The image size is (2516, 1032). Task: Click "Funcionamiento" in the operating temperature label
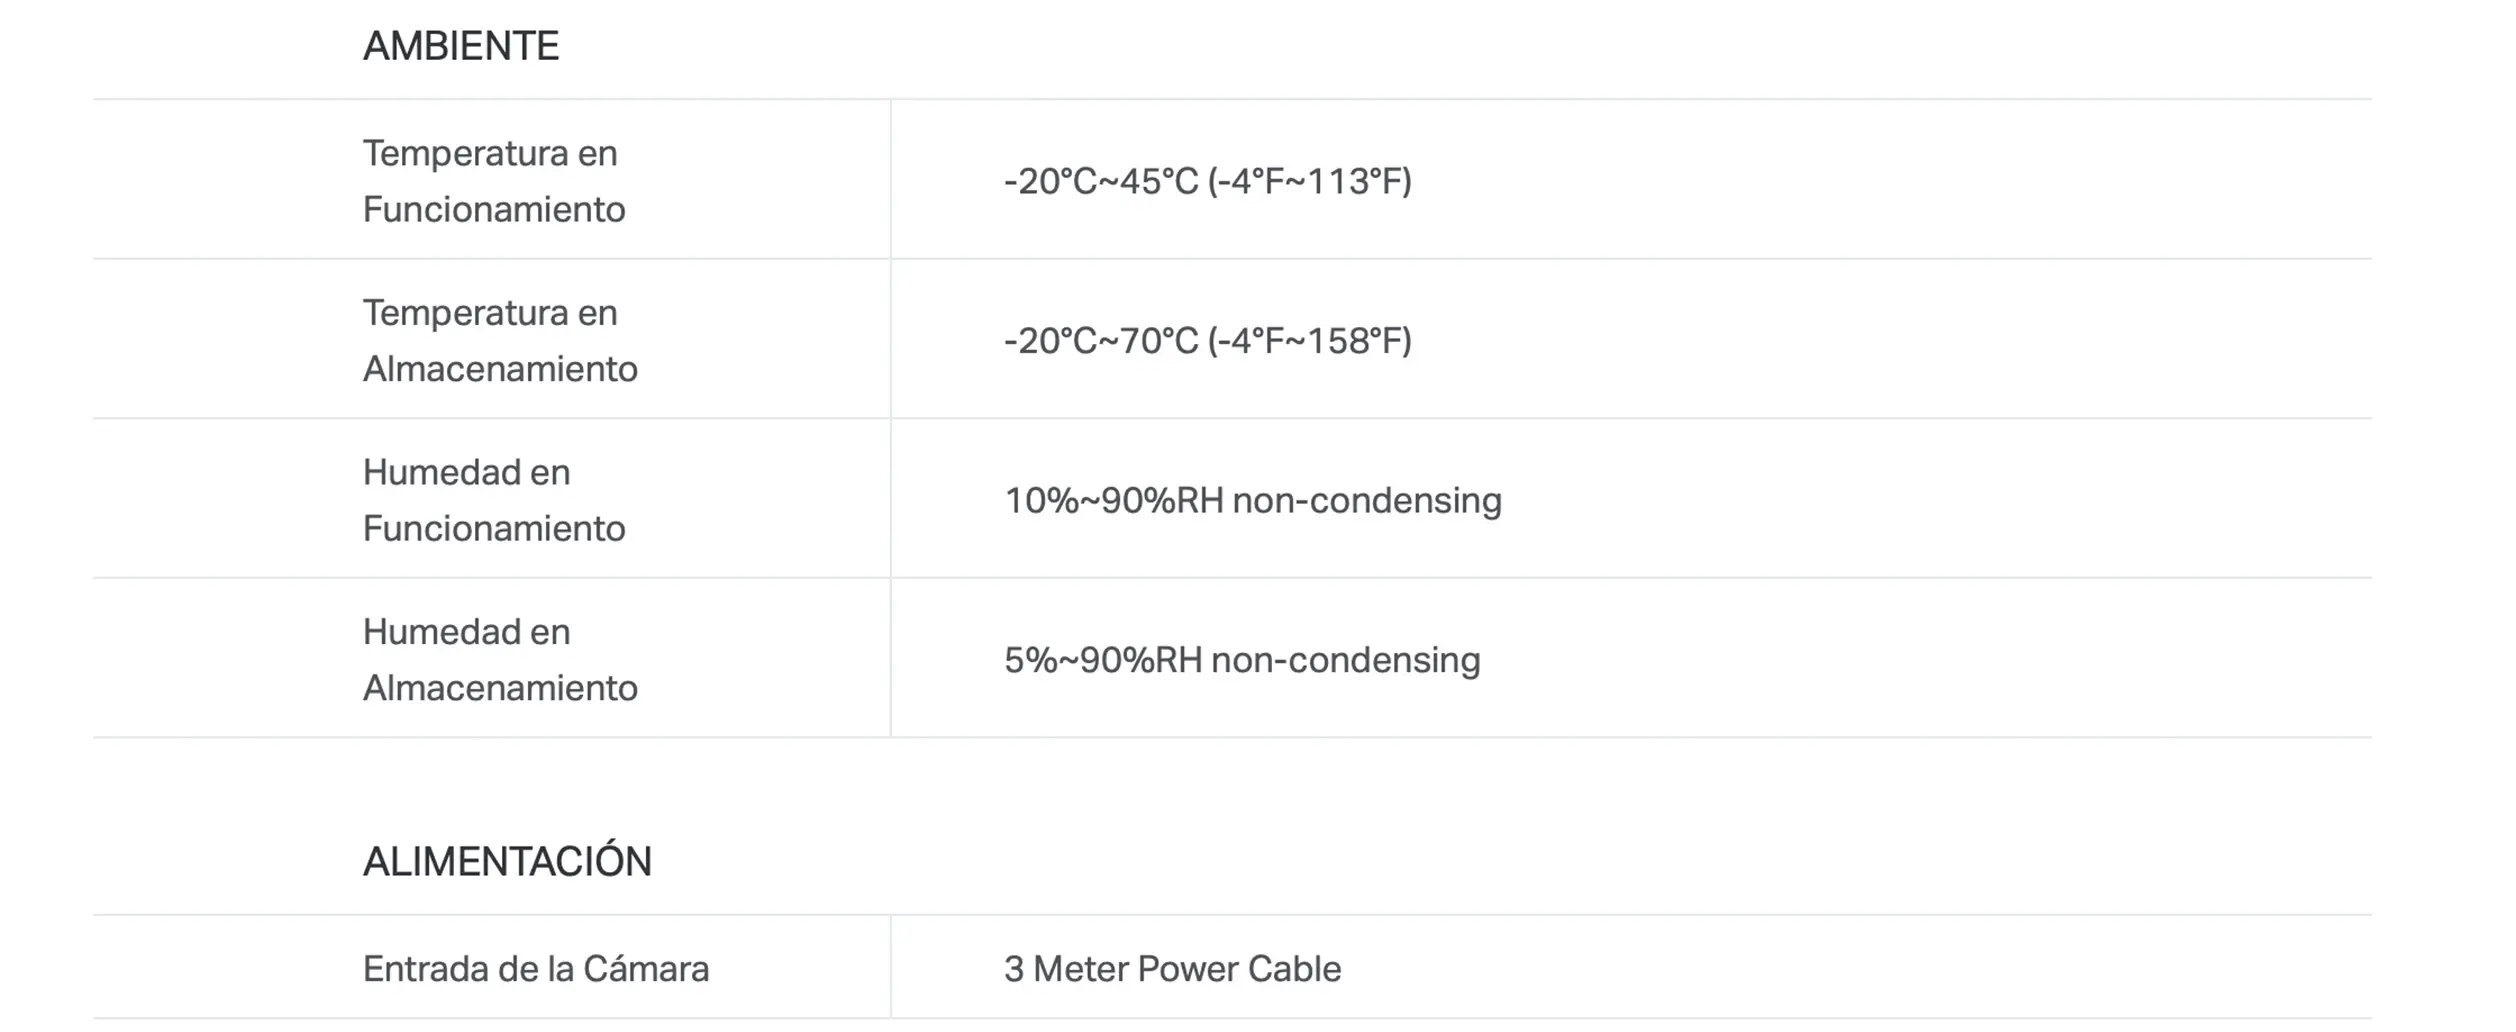[x=493, y=209]
